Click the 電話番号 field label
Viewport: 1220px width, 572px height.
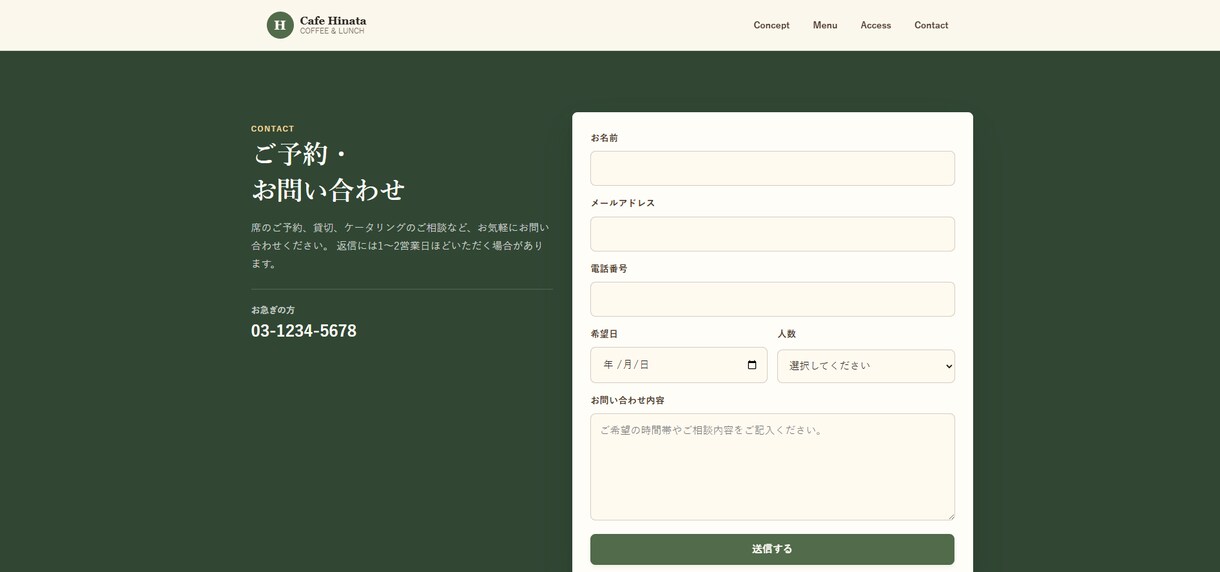tap(609, 269)
